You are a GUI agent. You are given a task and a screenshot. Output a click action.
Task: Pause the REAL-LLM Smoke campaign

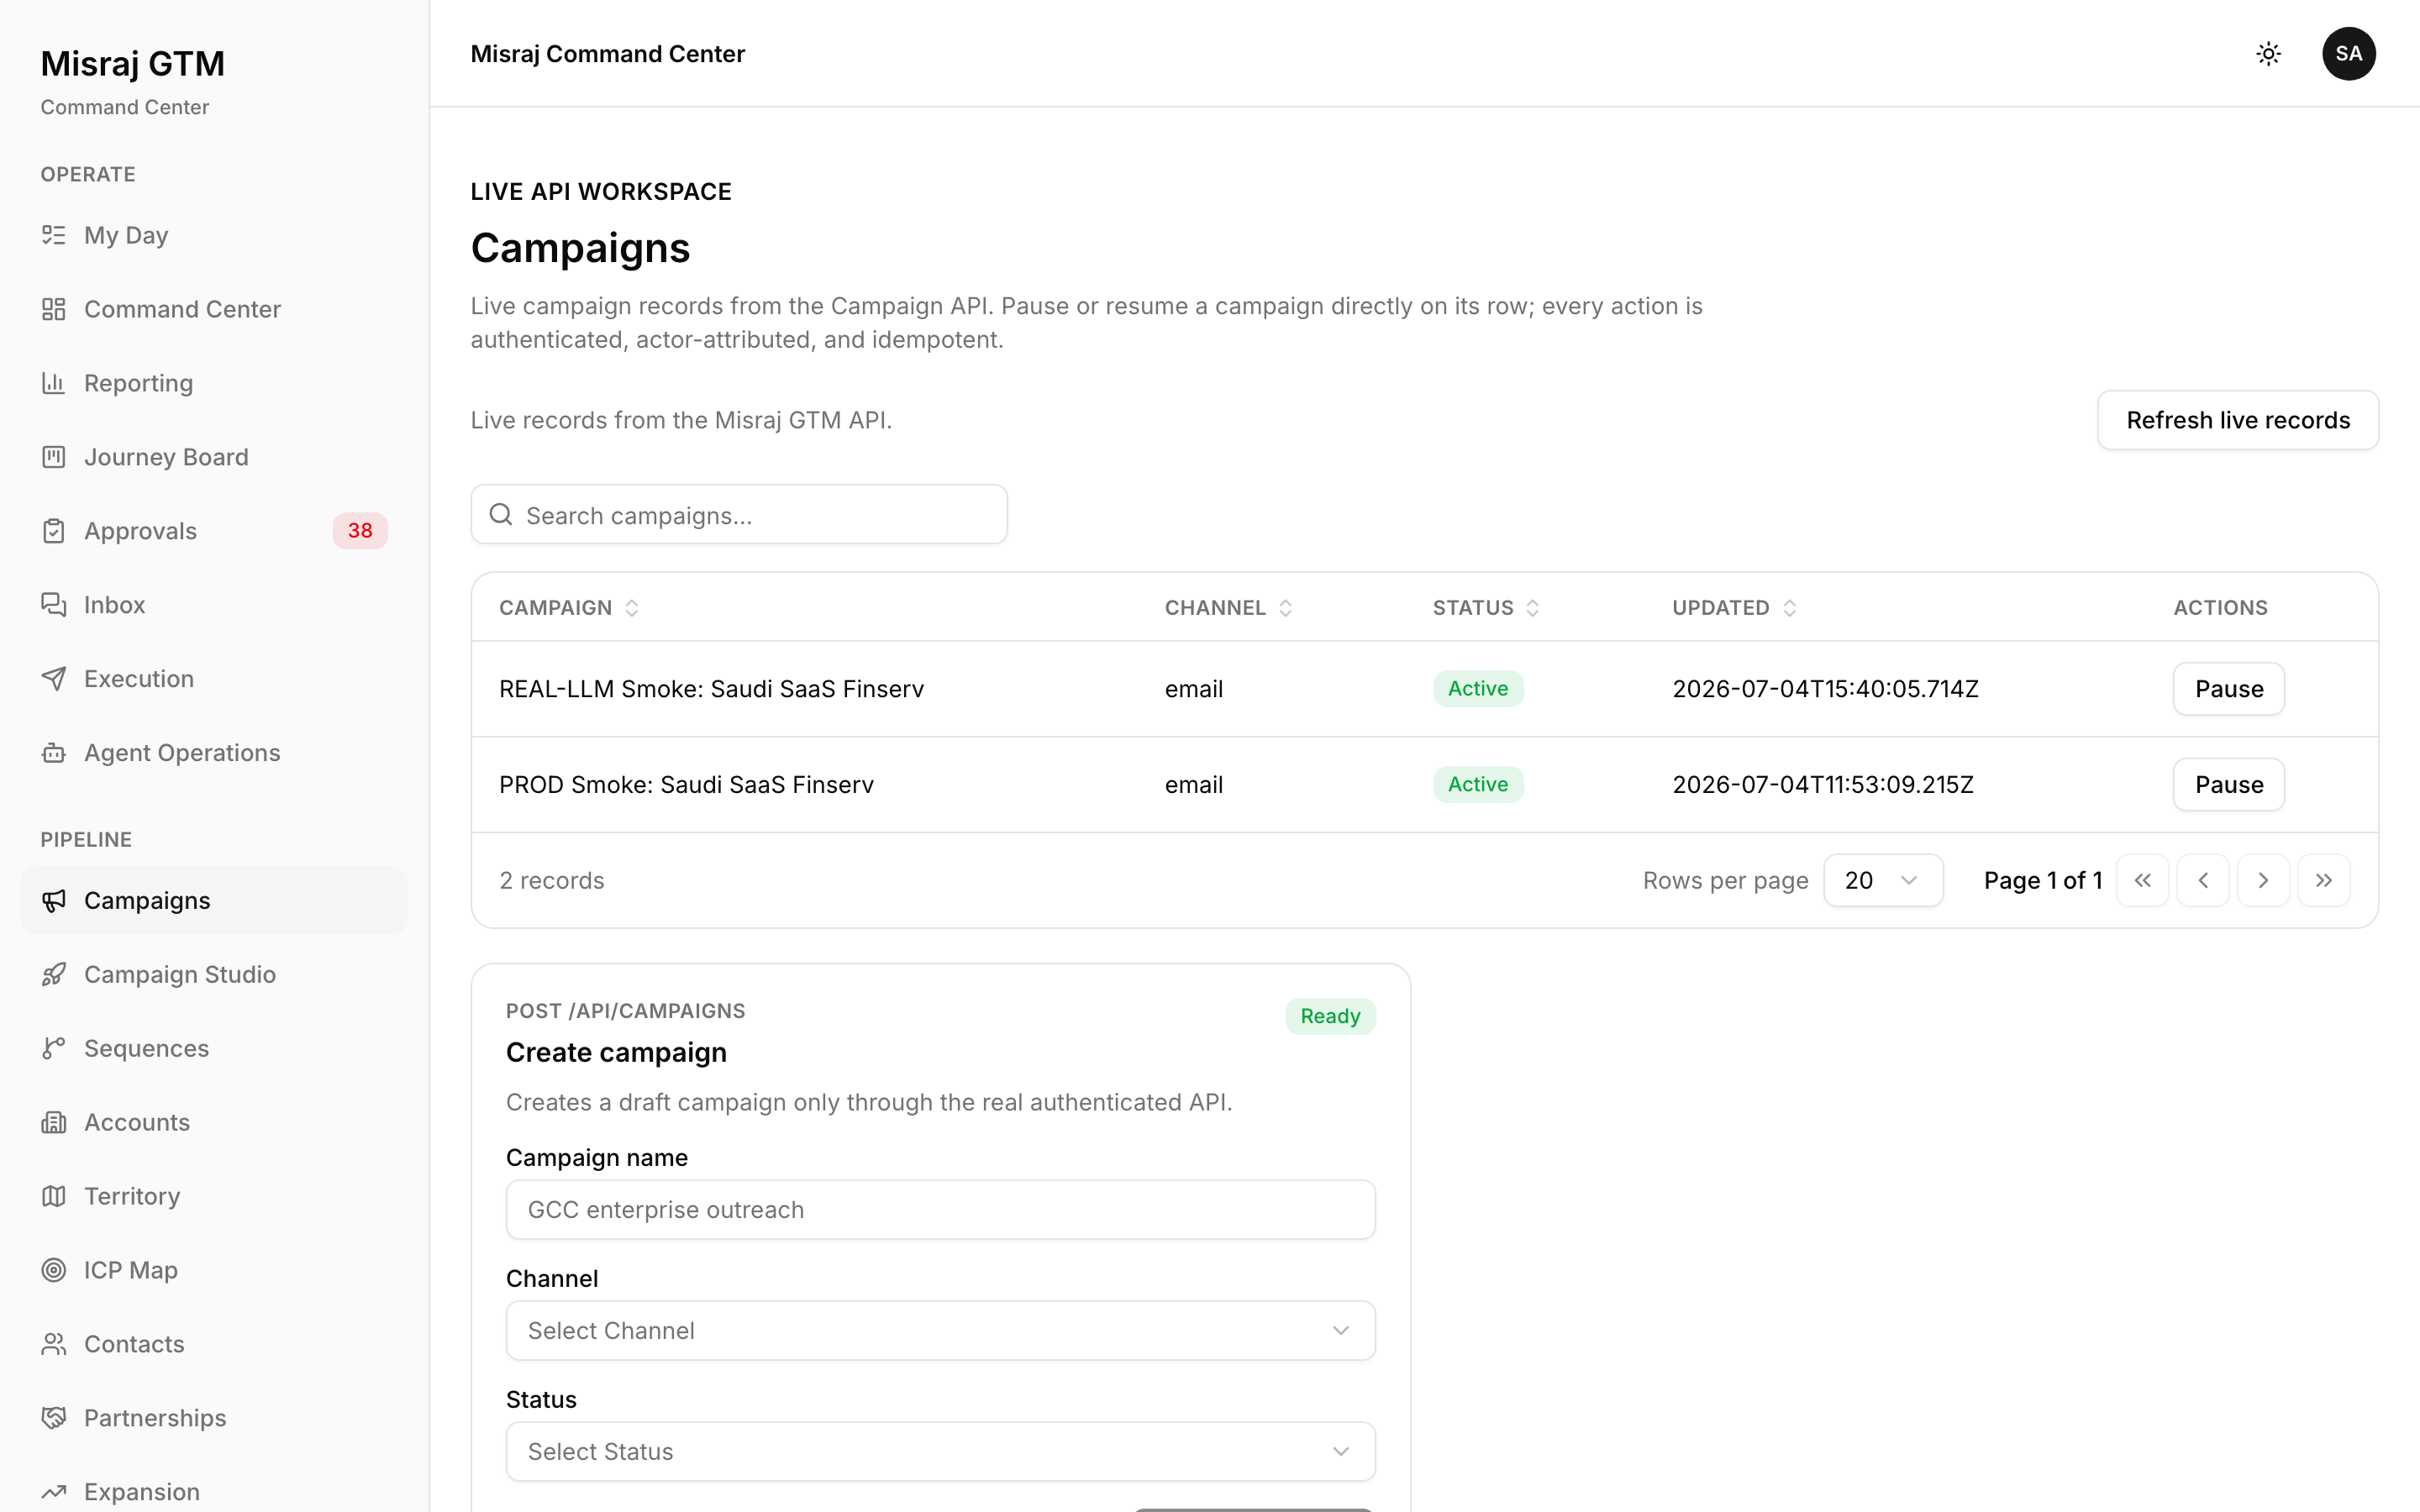(2228, 689)
